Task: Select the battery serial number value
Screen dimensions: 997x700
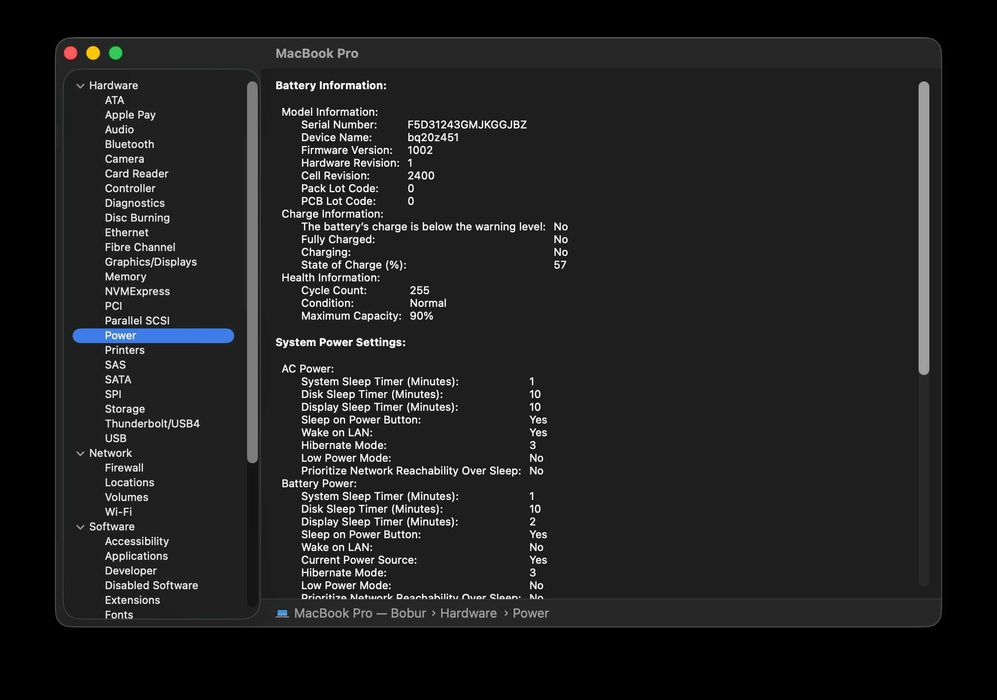Action: click(466, 125)
